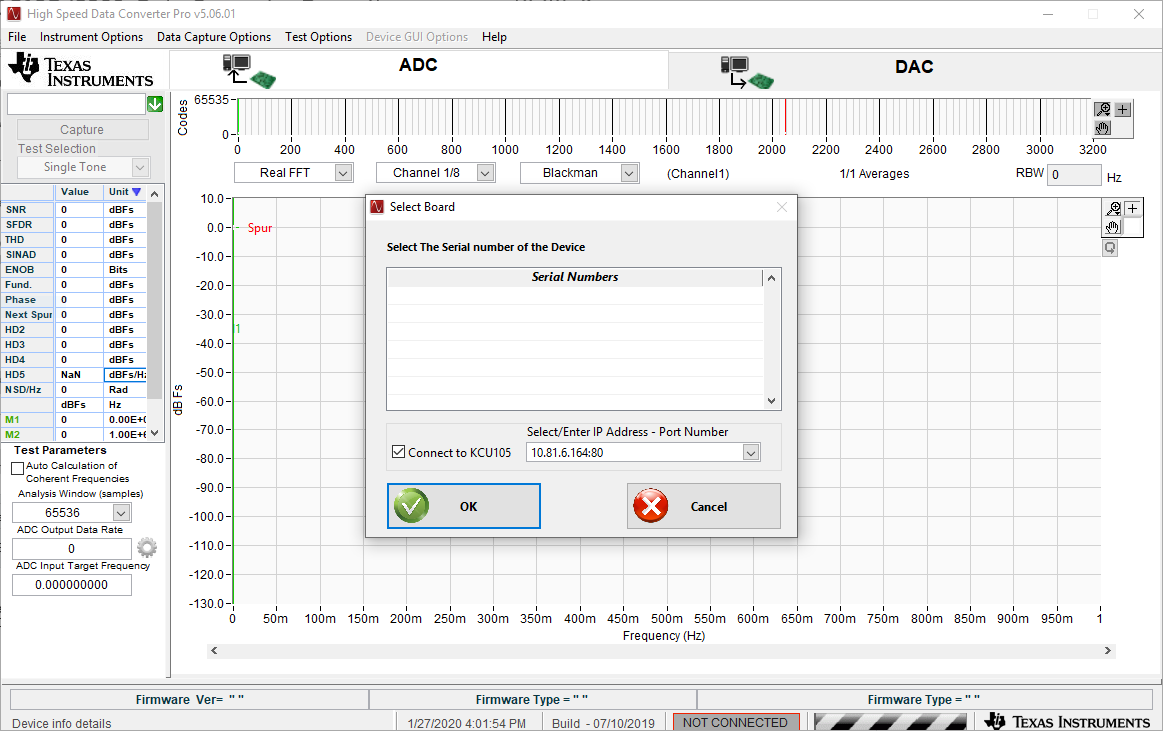Click the DAC board transfer icon
The height and width of the screenshot is (731, 1163).
coord(747,73)
